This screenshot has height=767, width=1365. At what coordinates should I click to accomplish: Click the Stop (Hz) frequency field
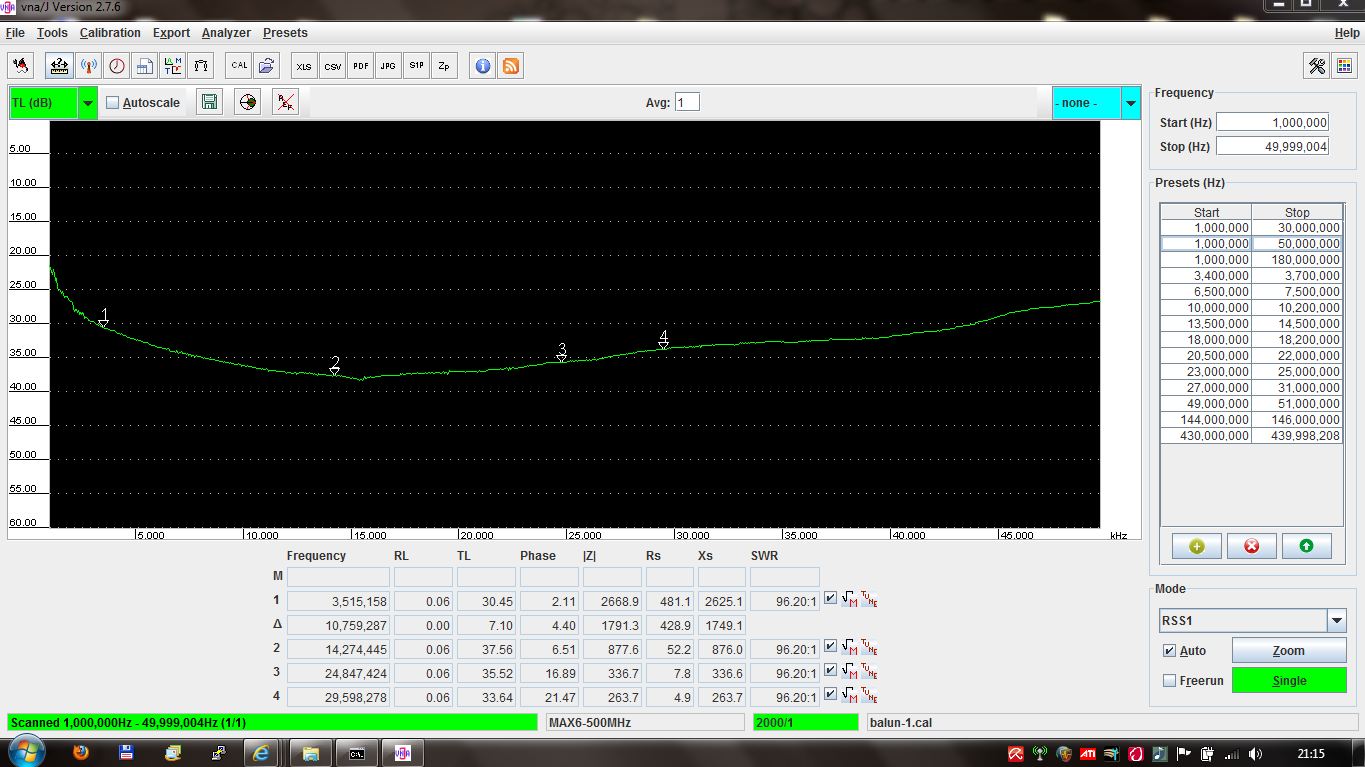coord(1272,146)
